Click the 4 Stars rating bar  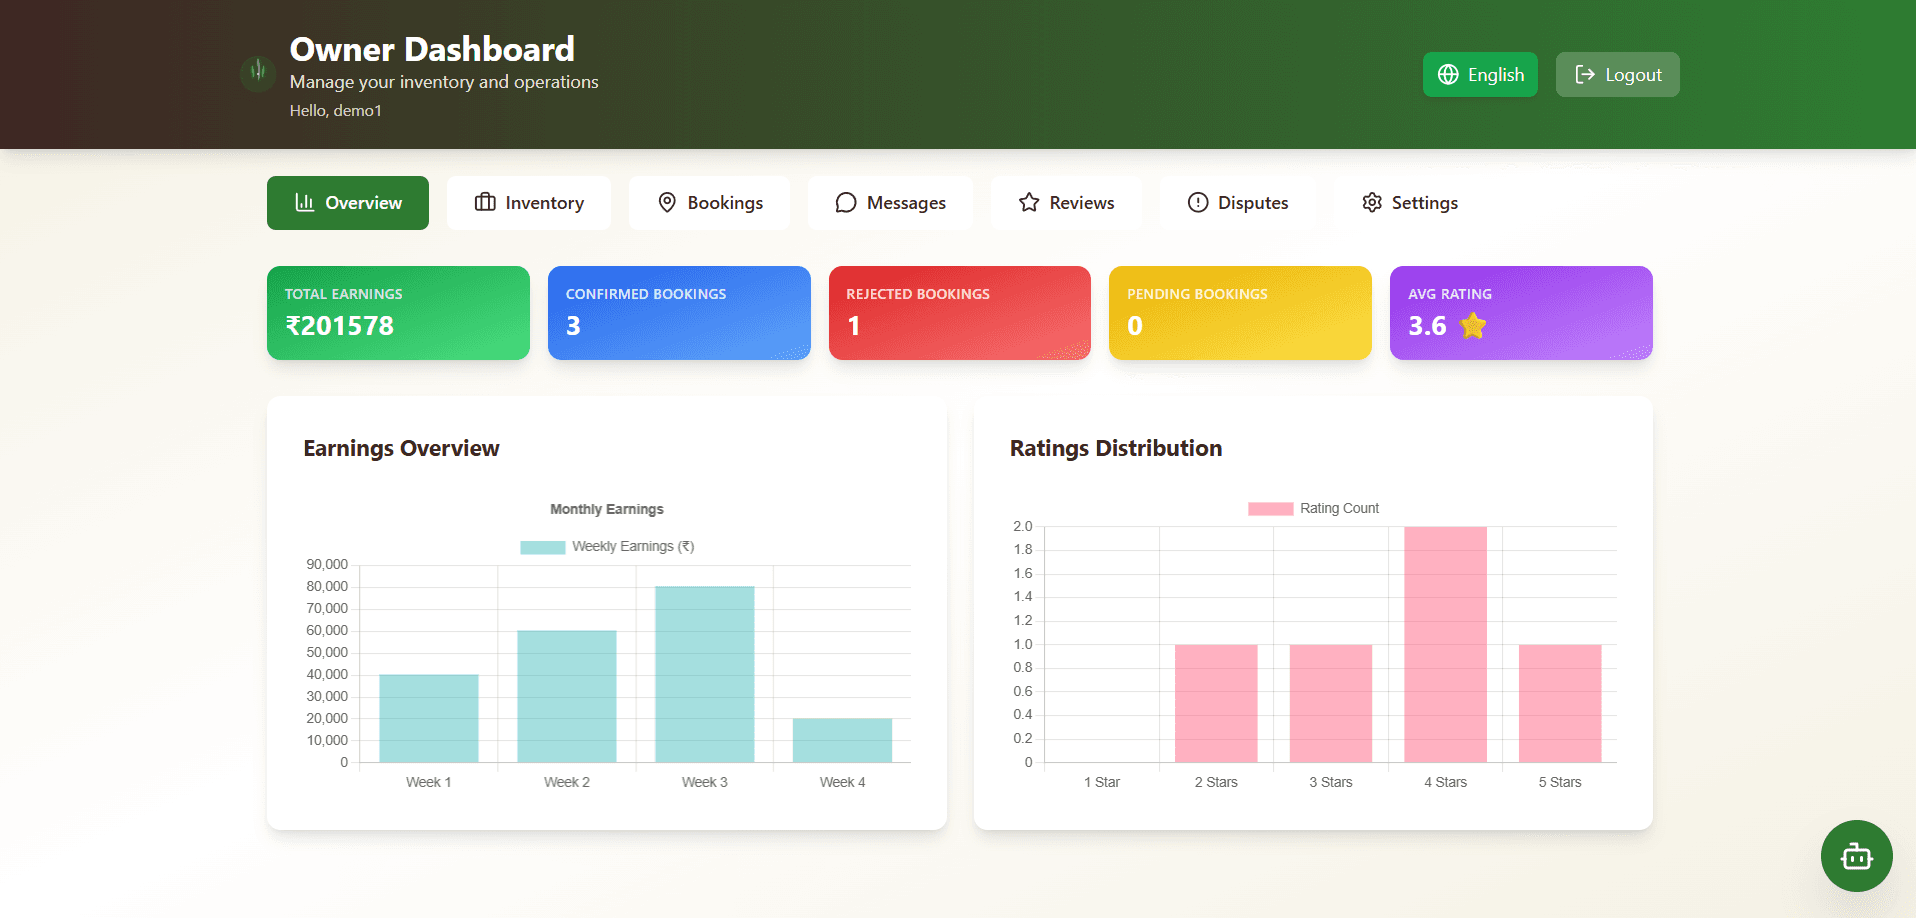pyautogui.click(x=1445, y=644)
